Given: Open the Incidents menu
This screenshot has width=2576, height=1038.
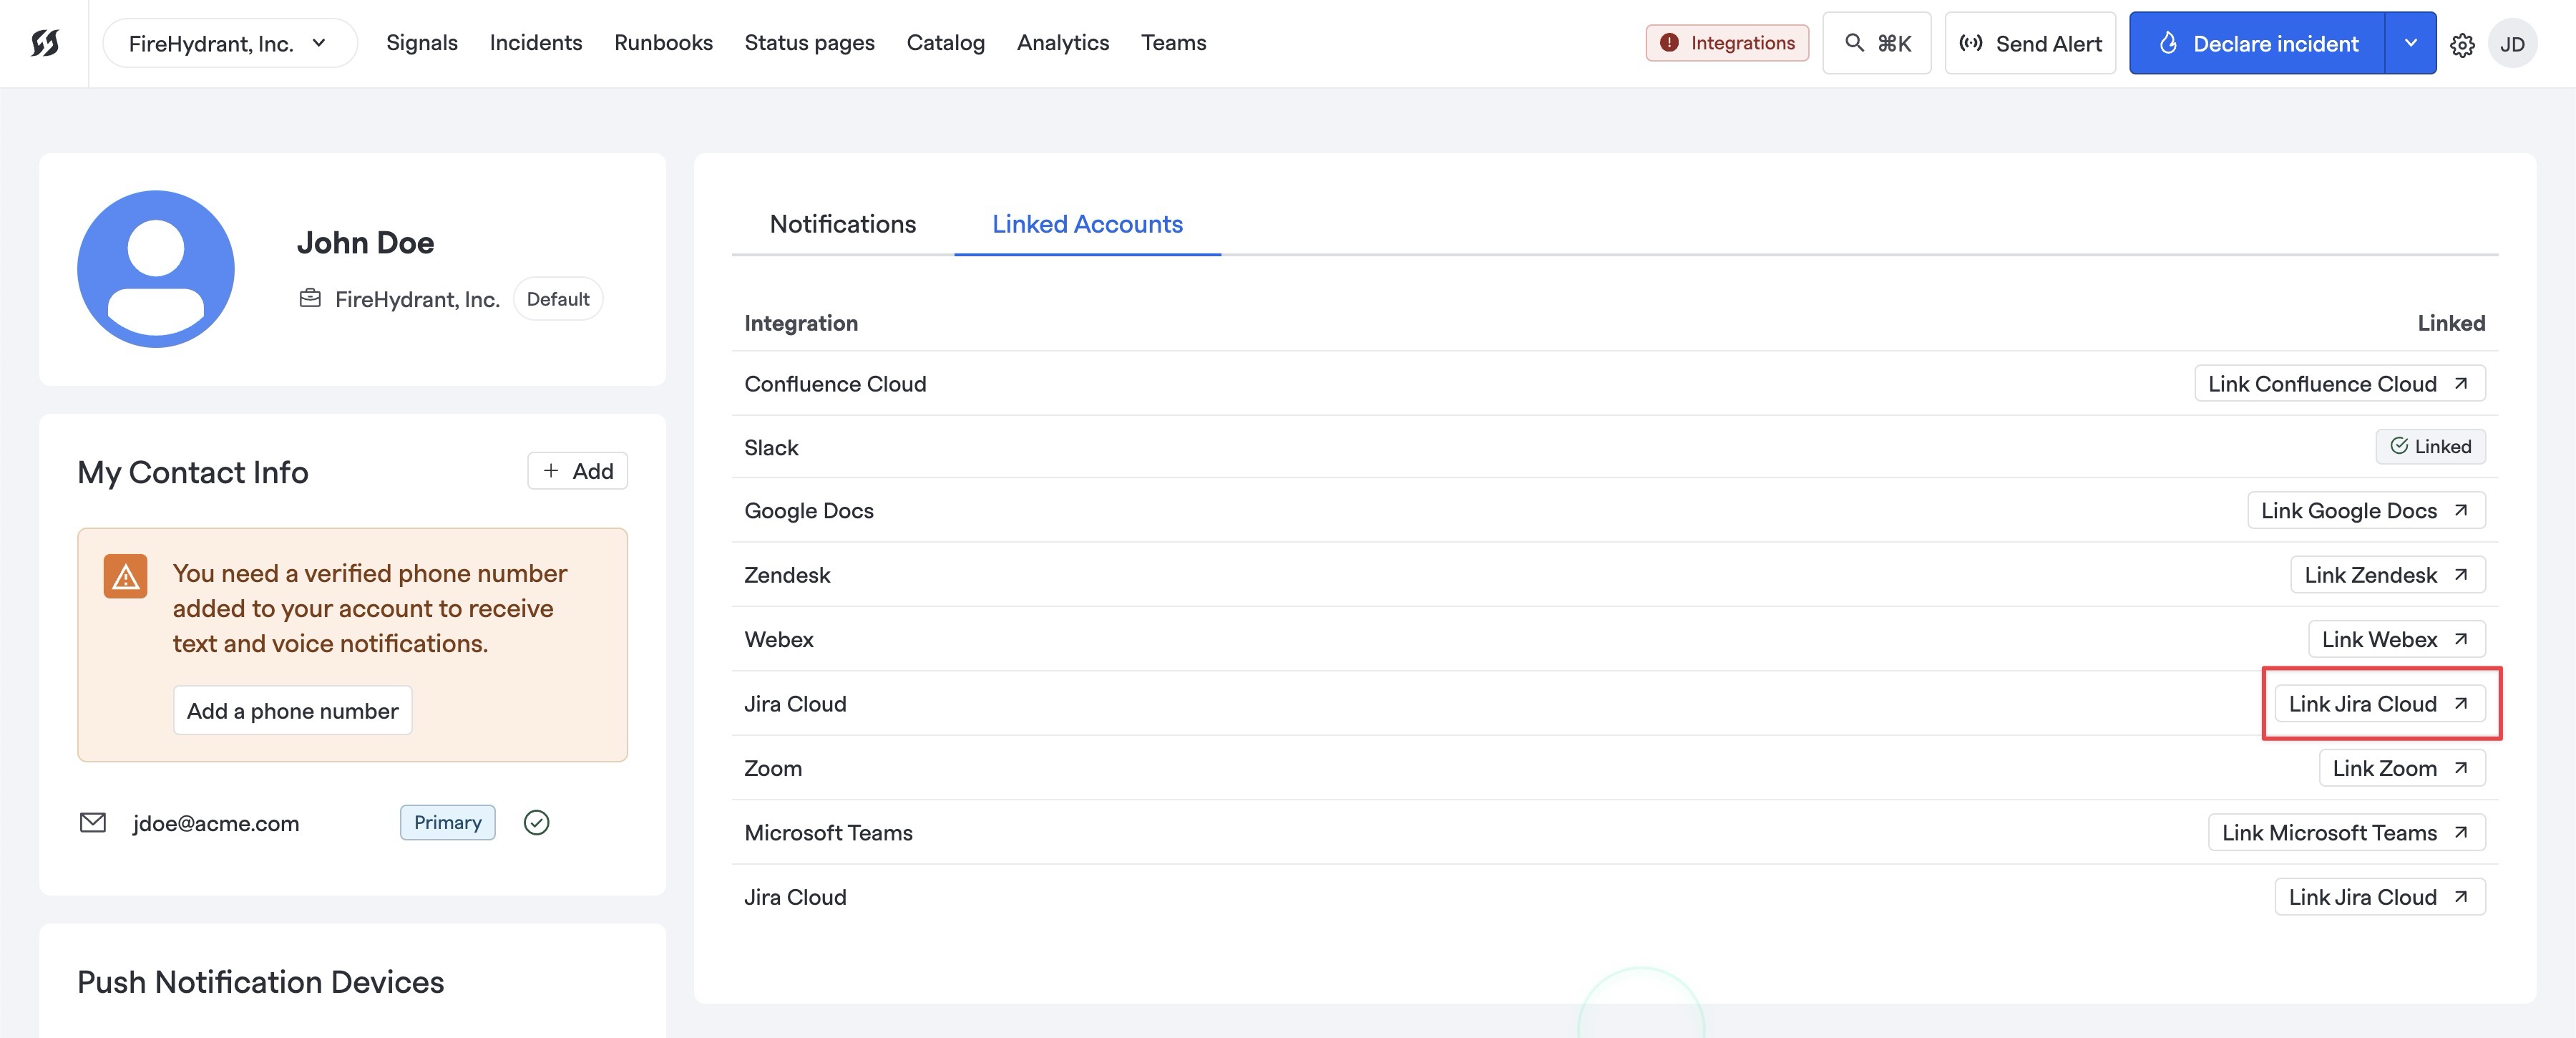Looking at the screenshot, I should 536,43.
